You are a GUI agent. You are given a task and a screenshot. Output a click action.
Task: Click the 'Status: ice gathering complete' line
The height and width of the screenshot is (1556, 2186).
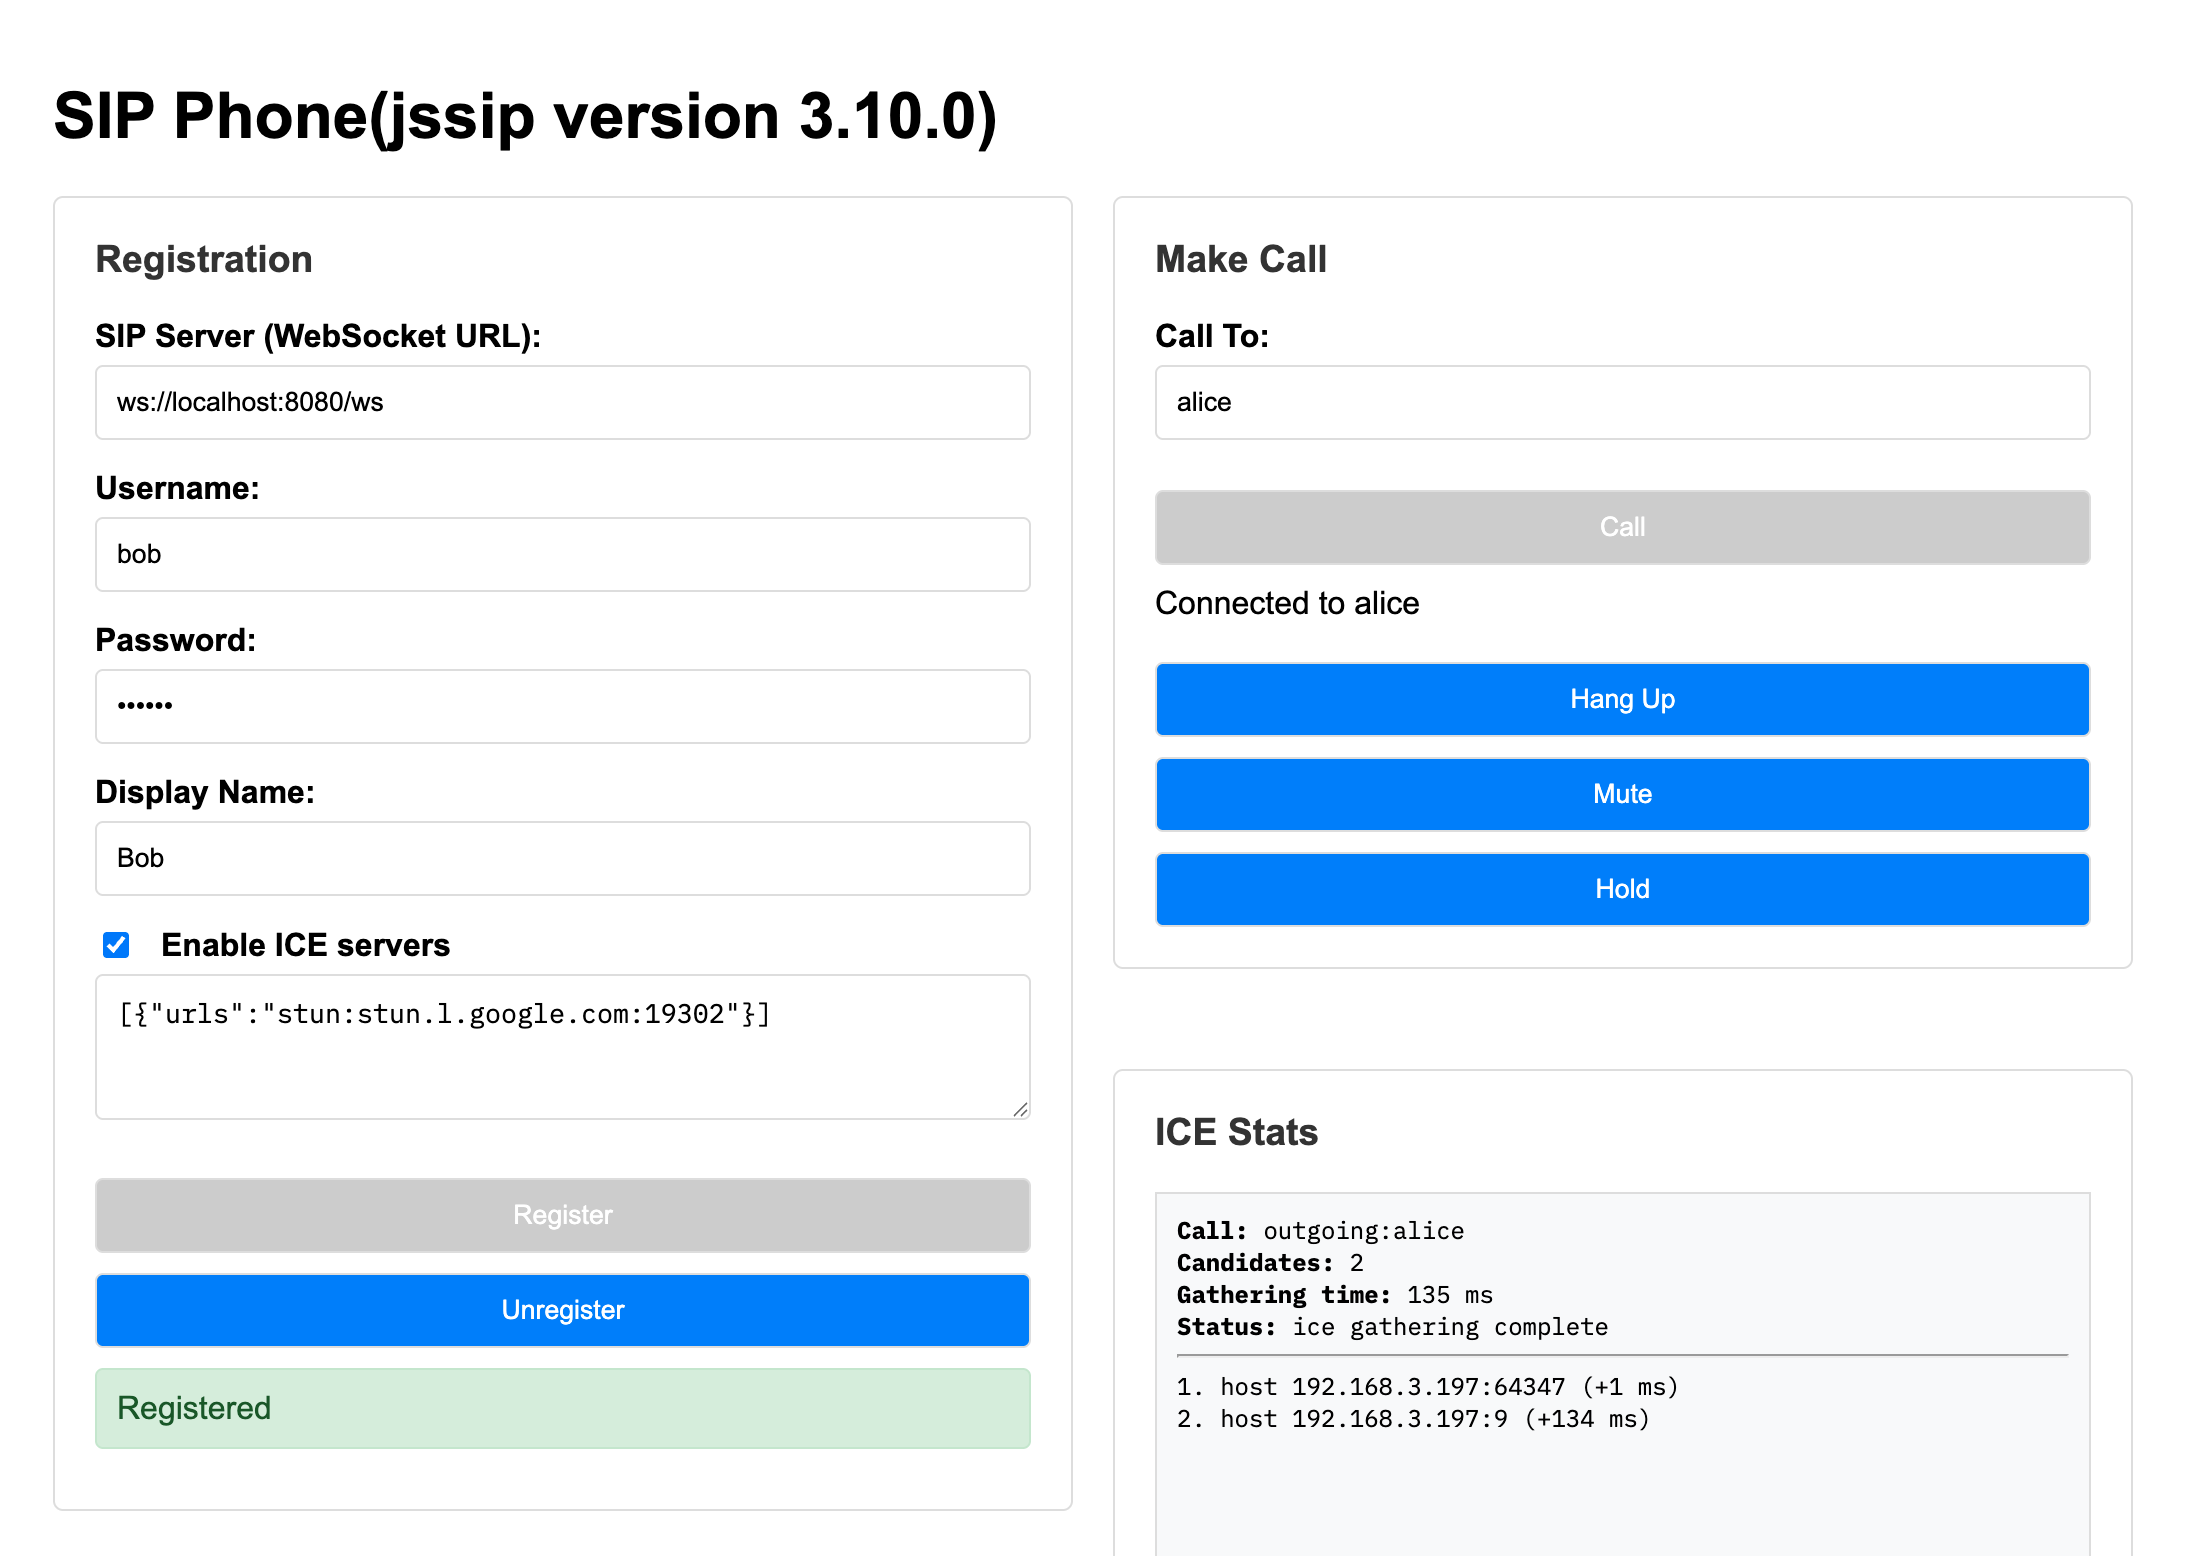click(x=1392, y=1327)
